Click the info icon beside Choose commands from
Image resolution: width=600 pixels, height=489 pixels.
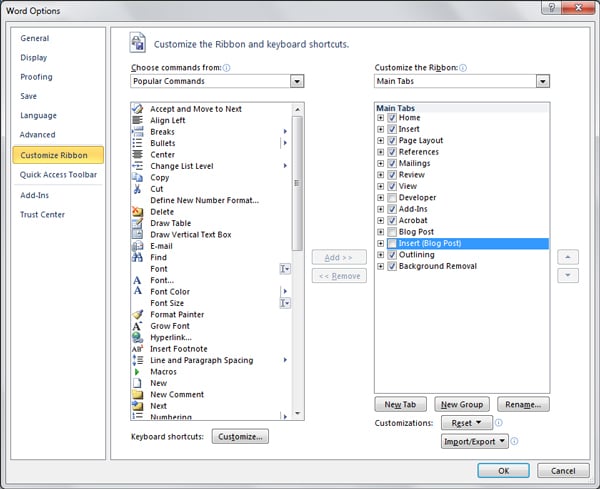point(227,68)
